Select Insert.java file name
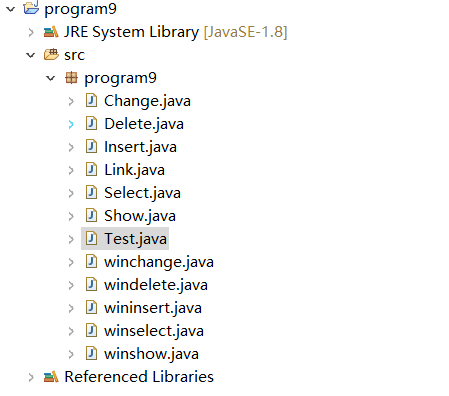 pyautogui.click(x=140, y=147)
